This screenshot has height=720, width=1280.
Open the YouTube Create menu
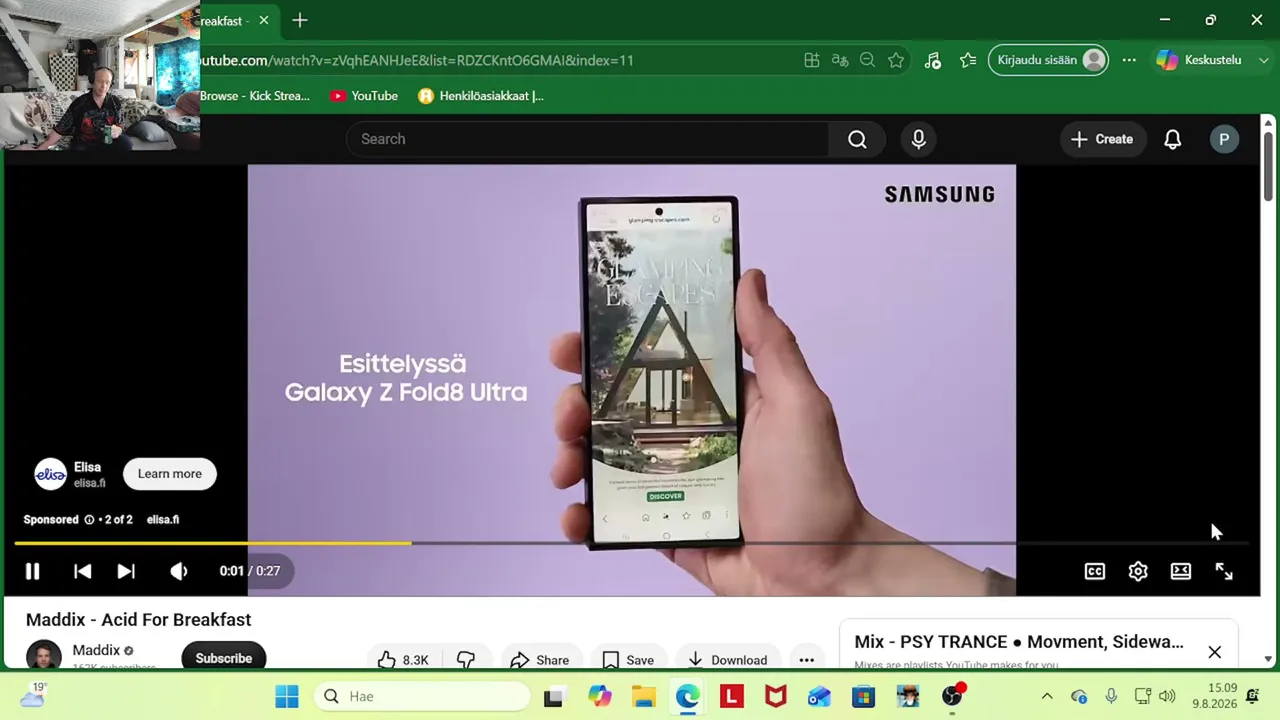click(1102, 139)
